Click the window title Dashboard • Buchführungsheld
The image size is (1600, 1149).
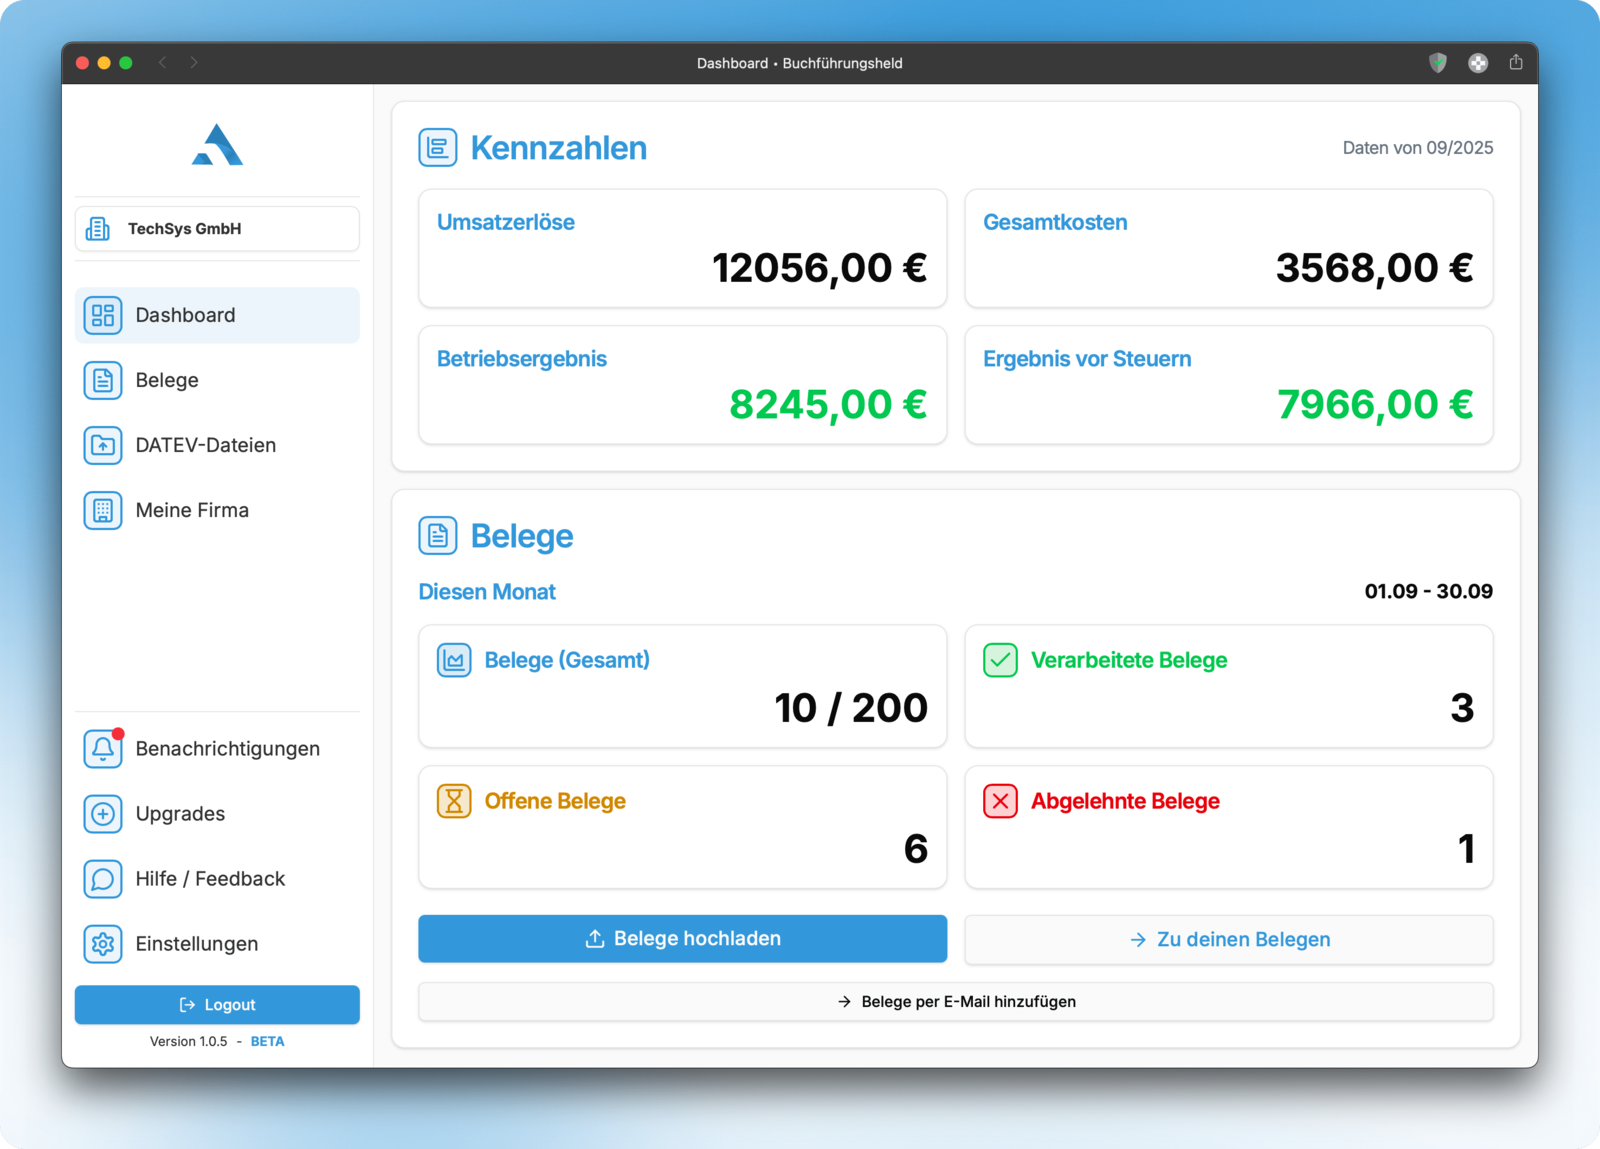(800, 63)
